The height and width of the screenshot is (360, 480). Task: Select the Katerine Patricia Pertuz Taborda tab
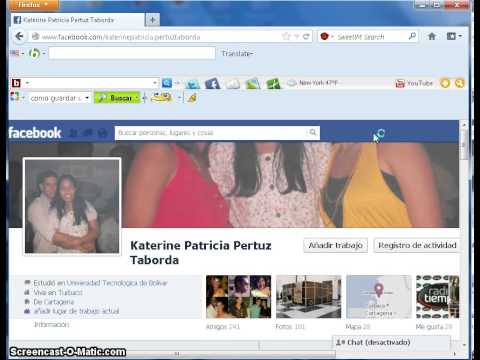pyautogui.click(x=79, y=20)
